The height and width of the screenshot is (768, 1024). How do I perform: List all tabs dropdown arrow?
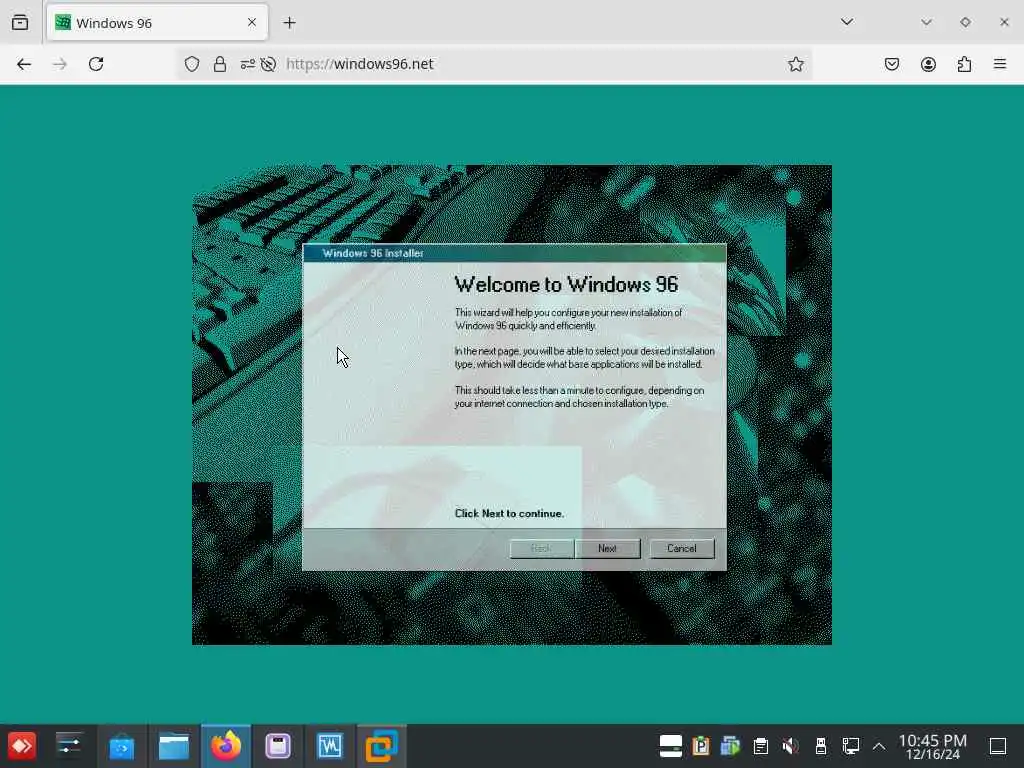[x=847, y=22]
